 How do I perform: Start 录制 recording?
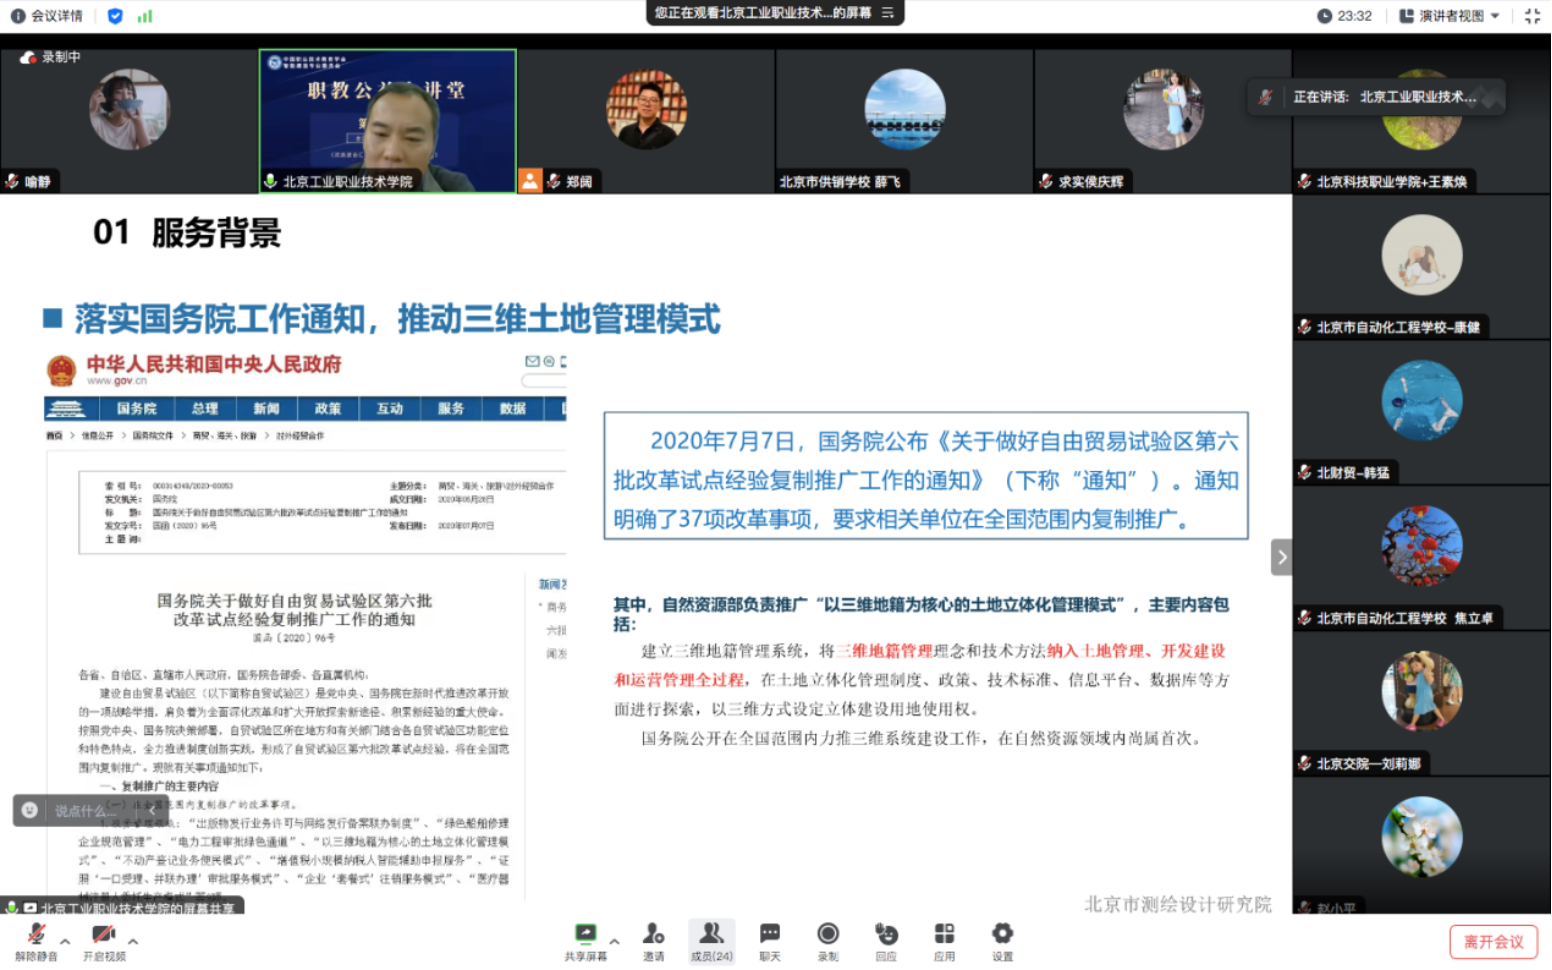tap(828, 942)
